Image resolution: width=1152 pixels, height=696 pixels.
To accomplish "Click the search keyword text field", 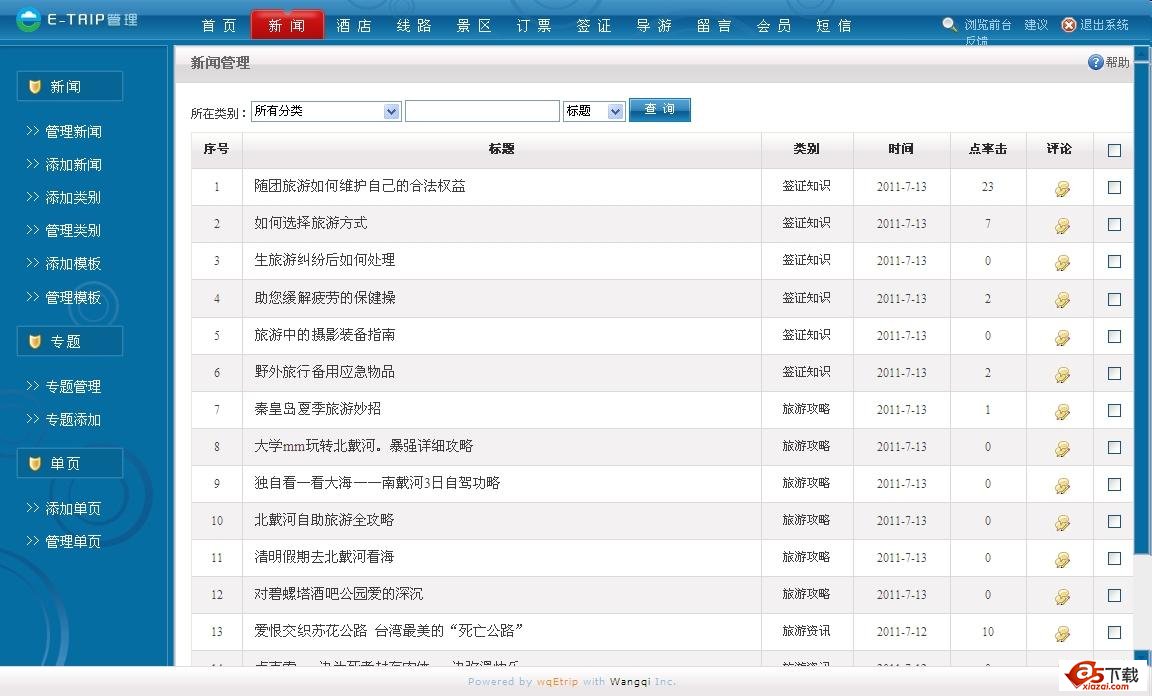I will (x=482, y=112).
